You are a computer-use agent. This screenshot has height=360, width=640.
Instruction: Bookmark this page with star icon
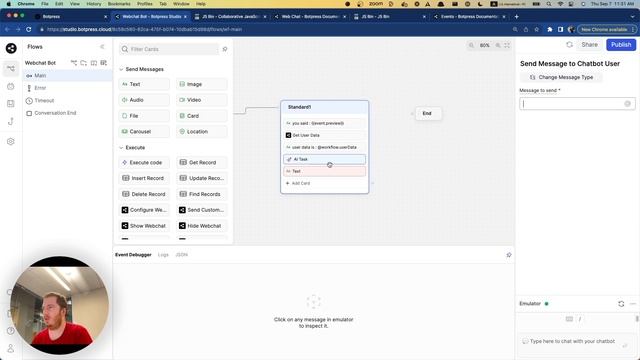pyautogui.click(x=536, y=29)
